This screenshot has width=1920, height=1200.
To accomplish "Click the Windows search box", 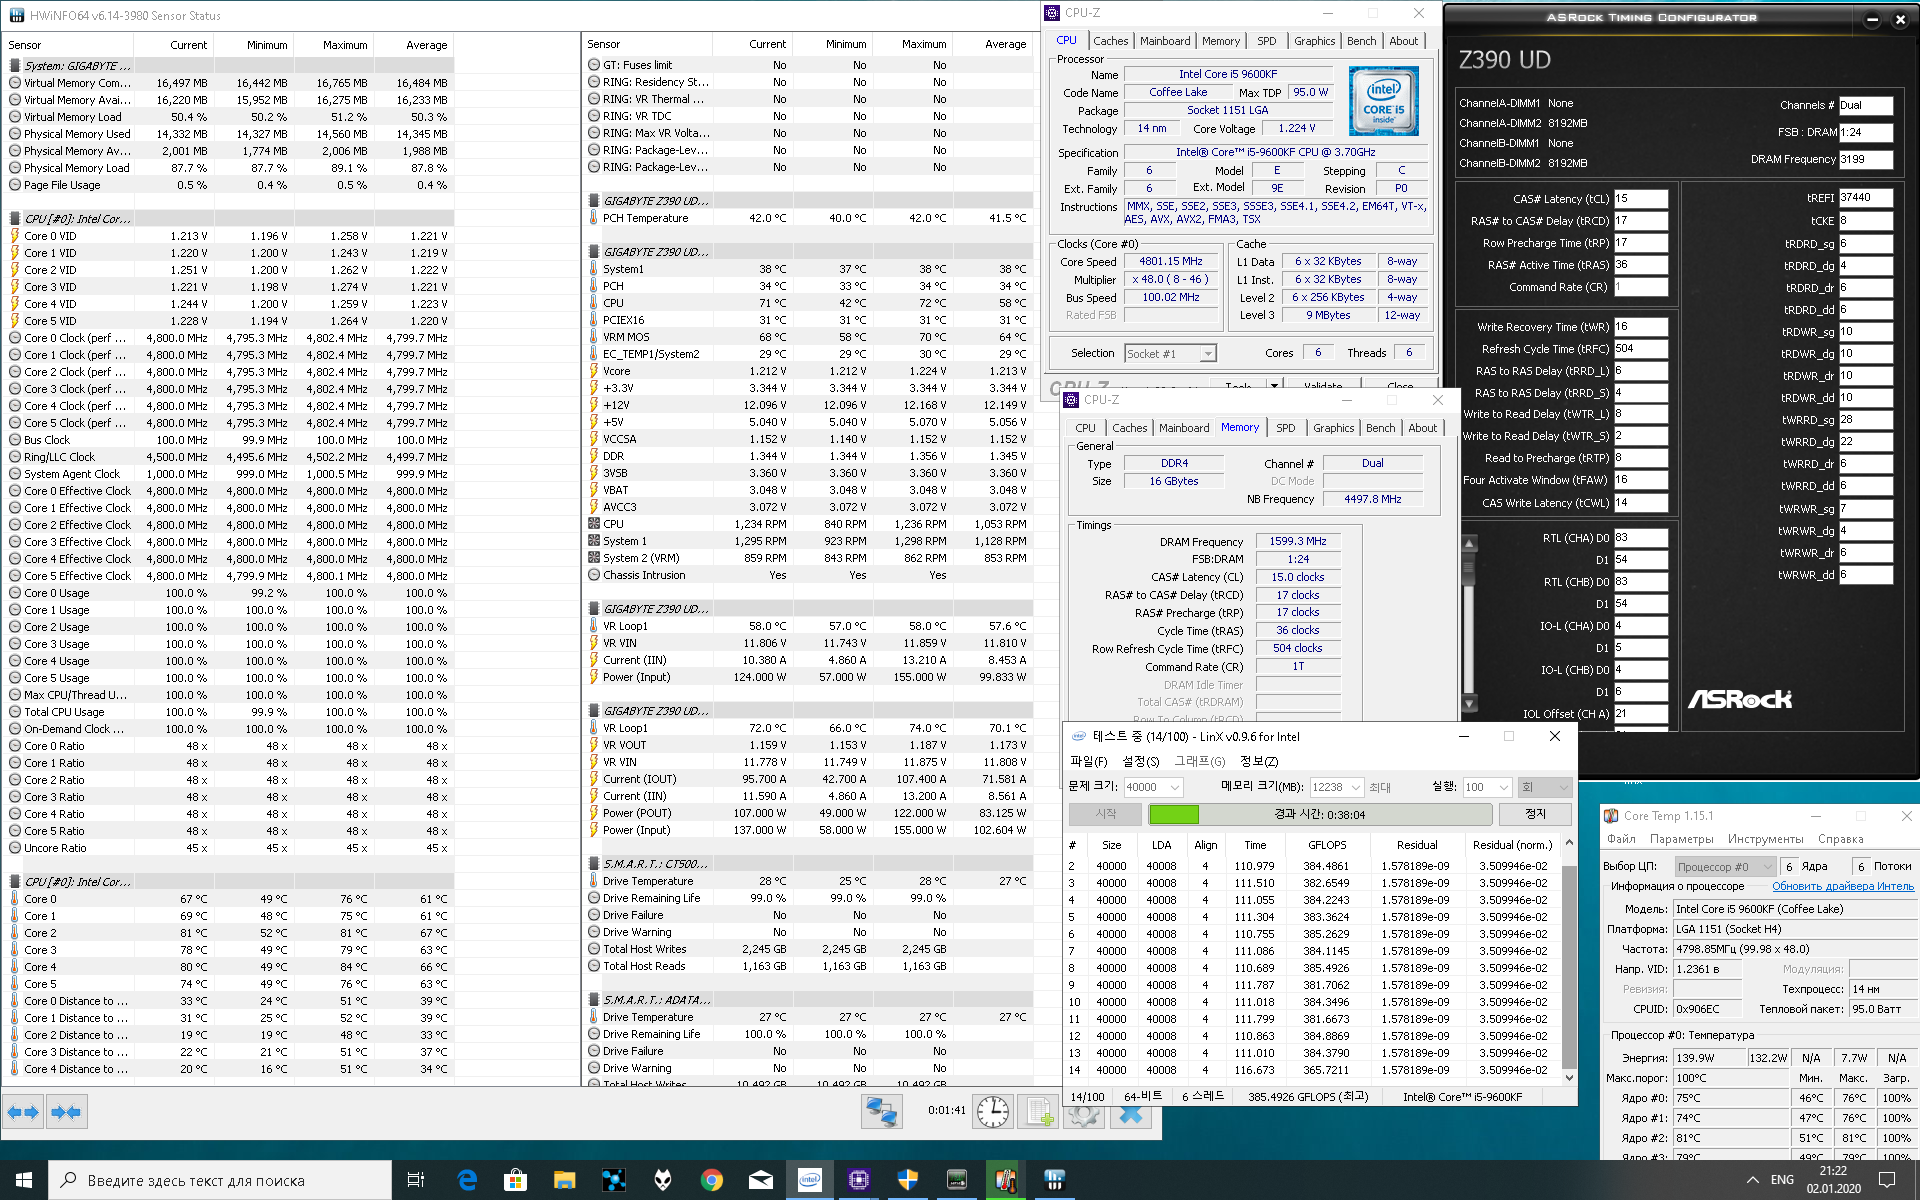I will tap(220, 1180).
